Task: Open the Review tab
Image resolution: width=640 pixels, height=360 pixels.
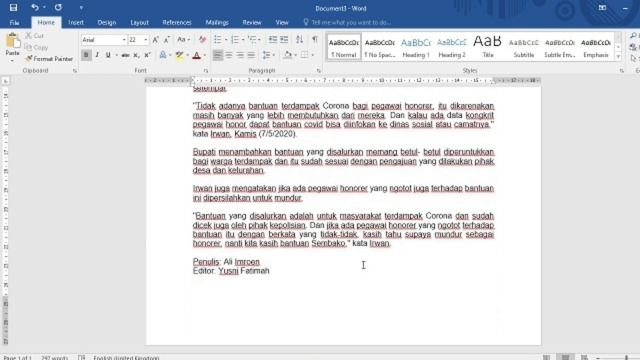Action: (252, 22)
